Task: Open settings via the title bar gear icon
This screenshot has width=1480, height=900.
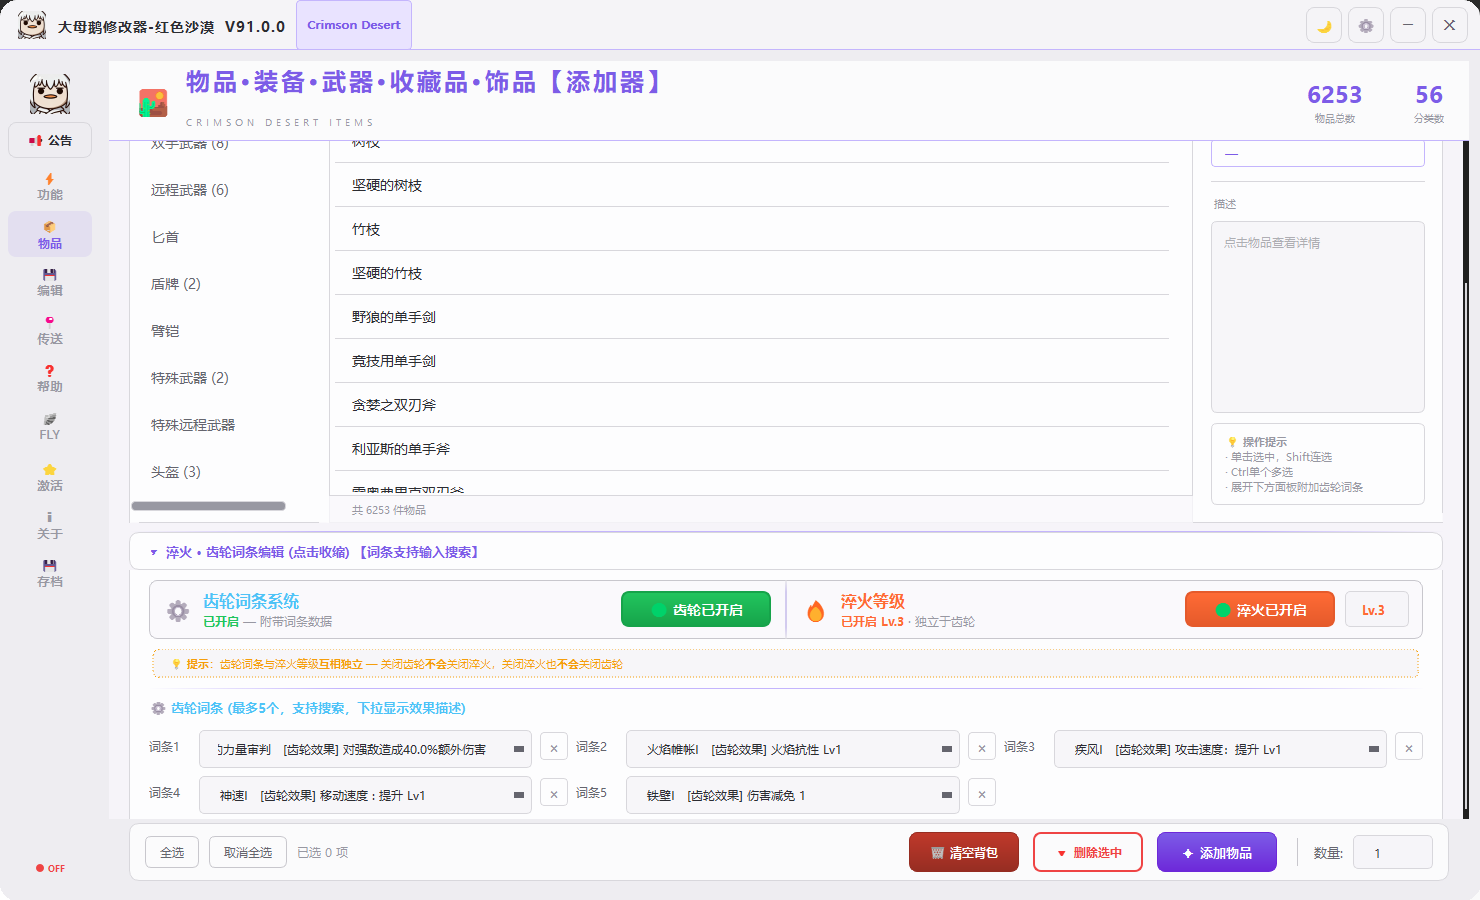Action: point(1366,26)
